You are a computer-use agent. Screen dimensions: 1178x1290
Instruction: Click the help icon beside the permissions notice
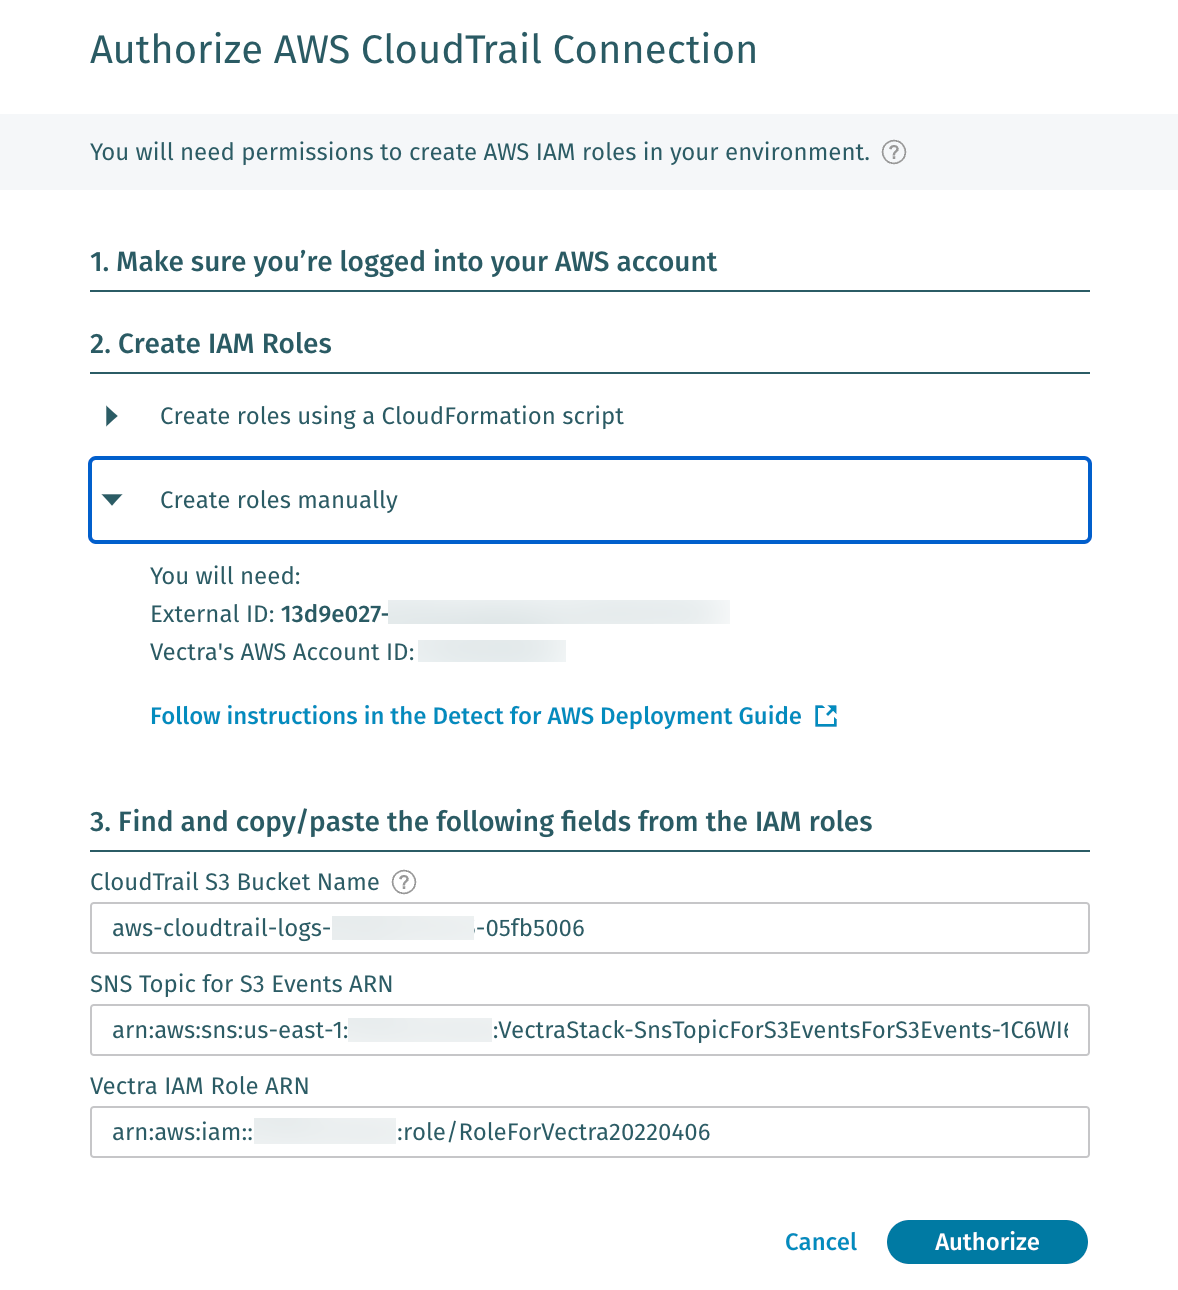pos(894,152)
